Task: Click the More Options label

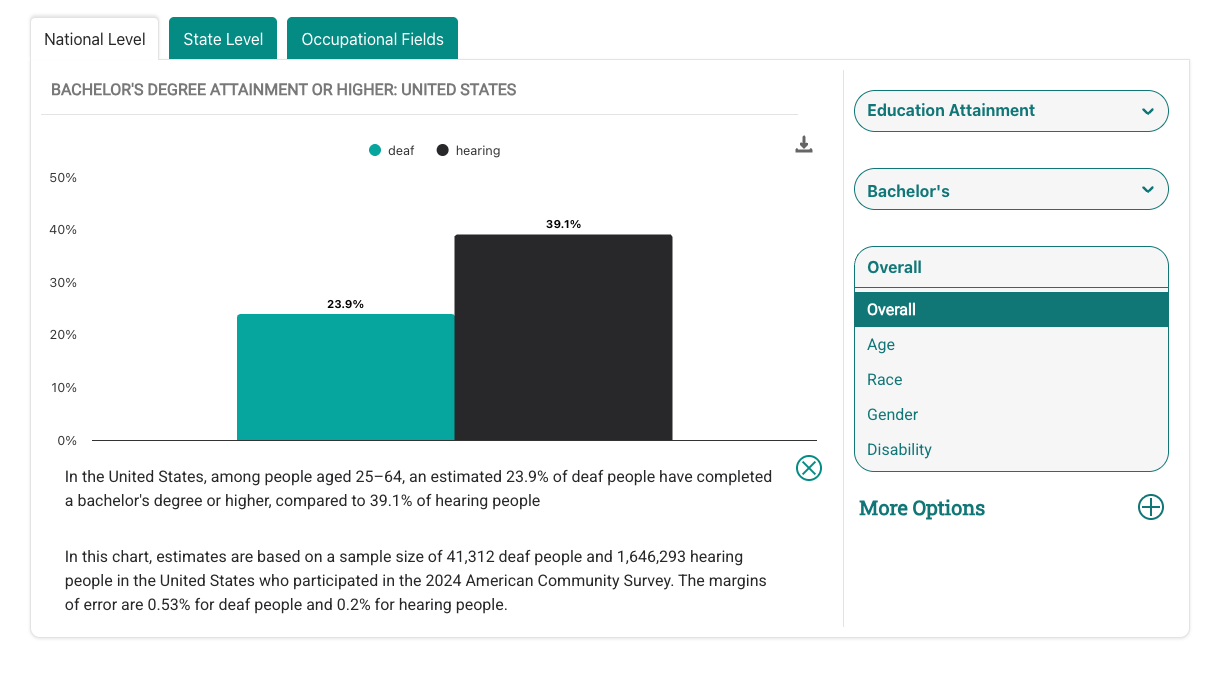Action: click(922, 508)
